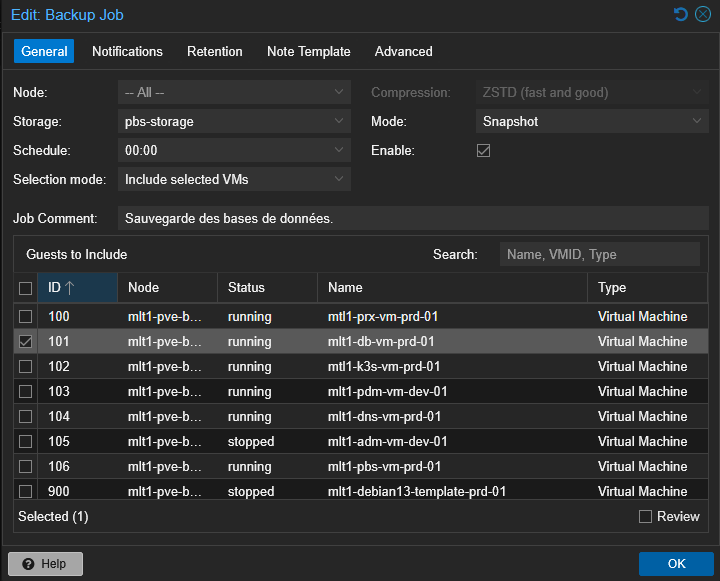Click the name mtl1-prx-vm-prd-01
Viewport: 720px width, 581px height.
383,316
